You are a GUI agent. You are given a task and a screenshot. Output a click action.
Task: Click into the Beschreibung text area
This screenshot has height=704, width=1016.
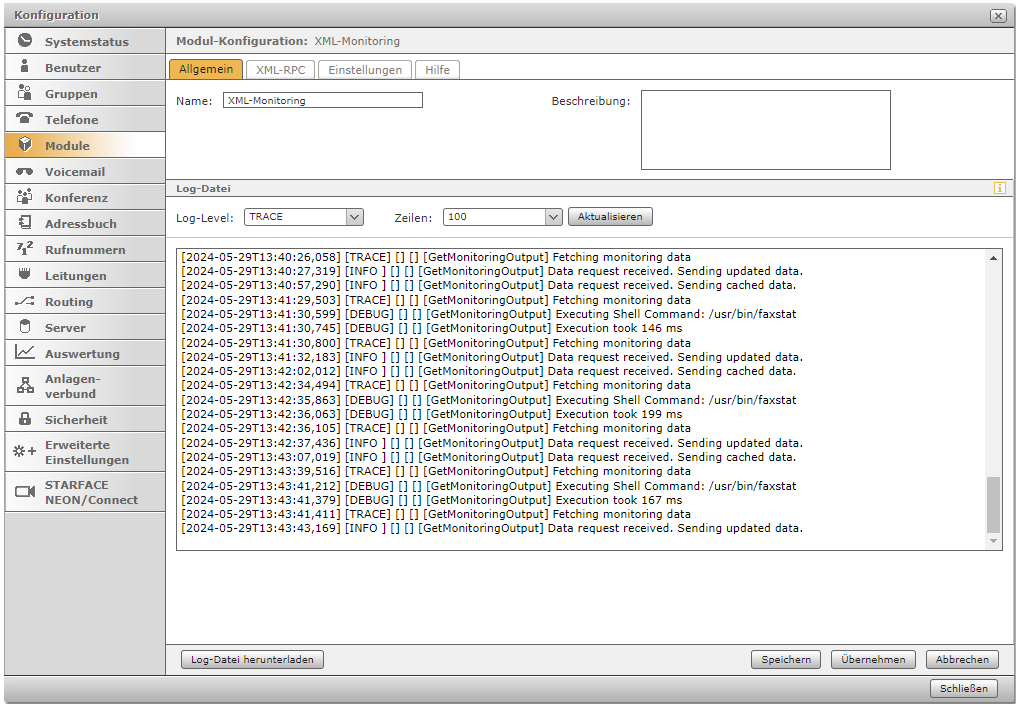click(765, 130)
